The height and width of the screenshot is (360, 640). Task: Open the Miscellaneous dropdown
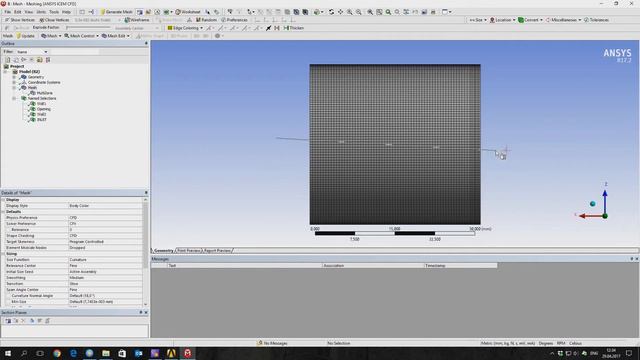tap(563, 20)
